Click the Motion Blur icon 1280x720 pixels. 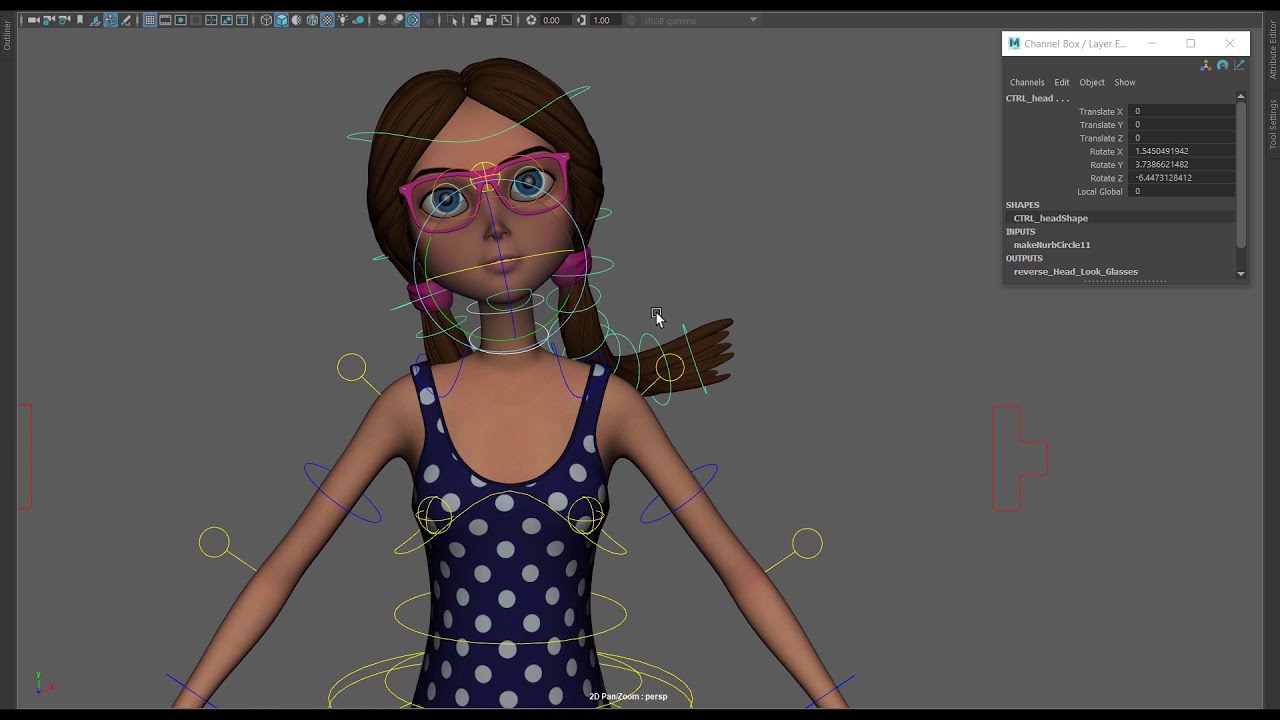coord(398,20)
